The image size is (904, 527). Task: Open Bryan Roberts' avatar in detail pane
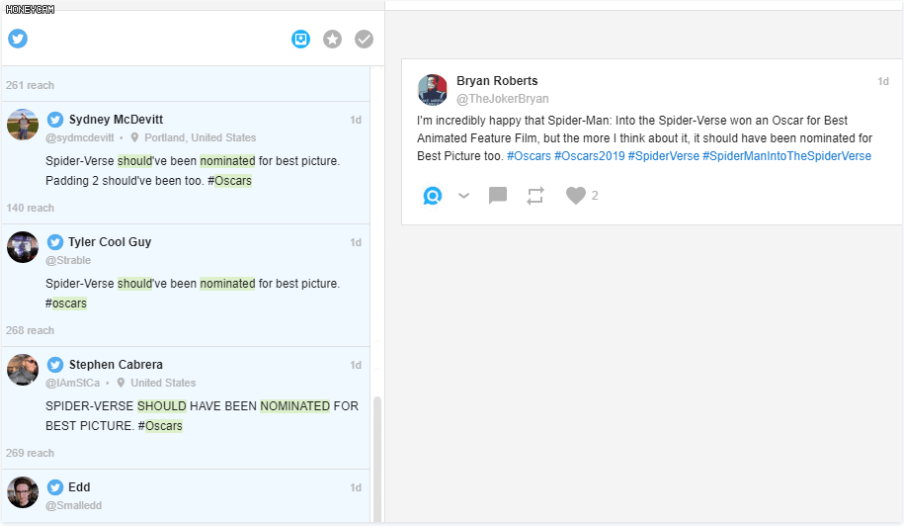[432, 89]
